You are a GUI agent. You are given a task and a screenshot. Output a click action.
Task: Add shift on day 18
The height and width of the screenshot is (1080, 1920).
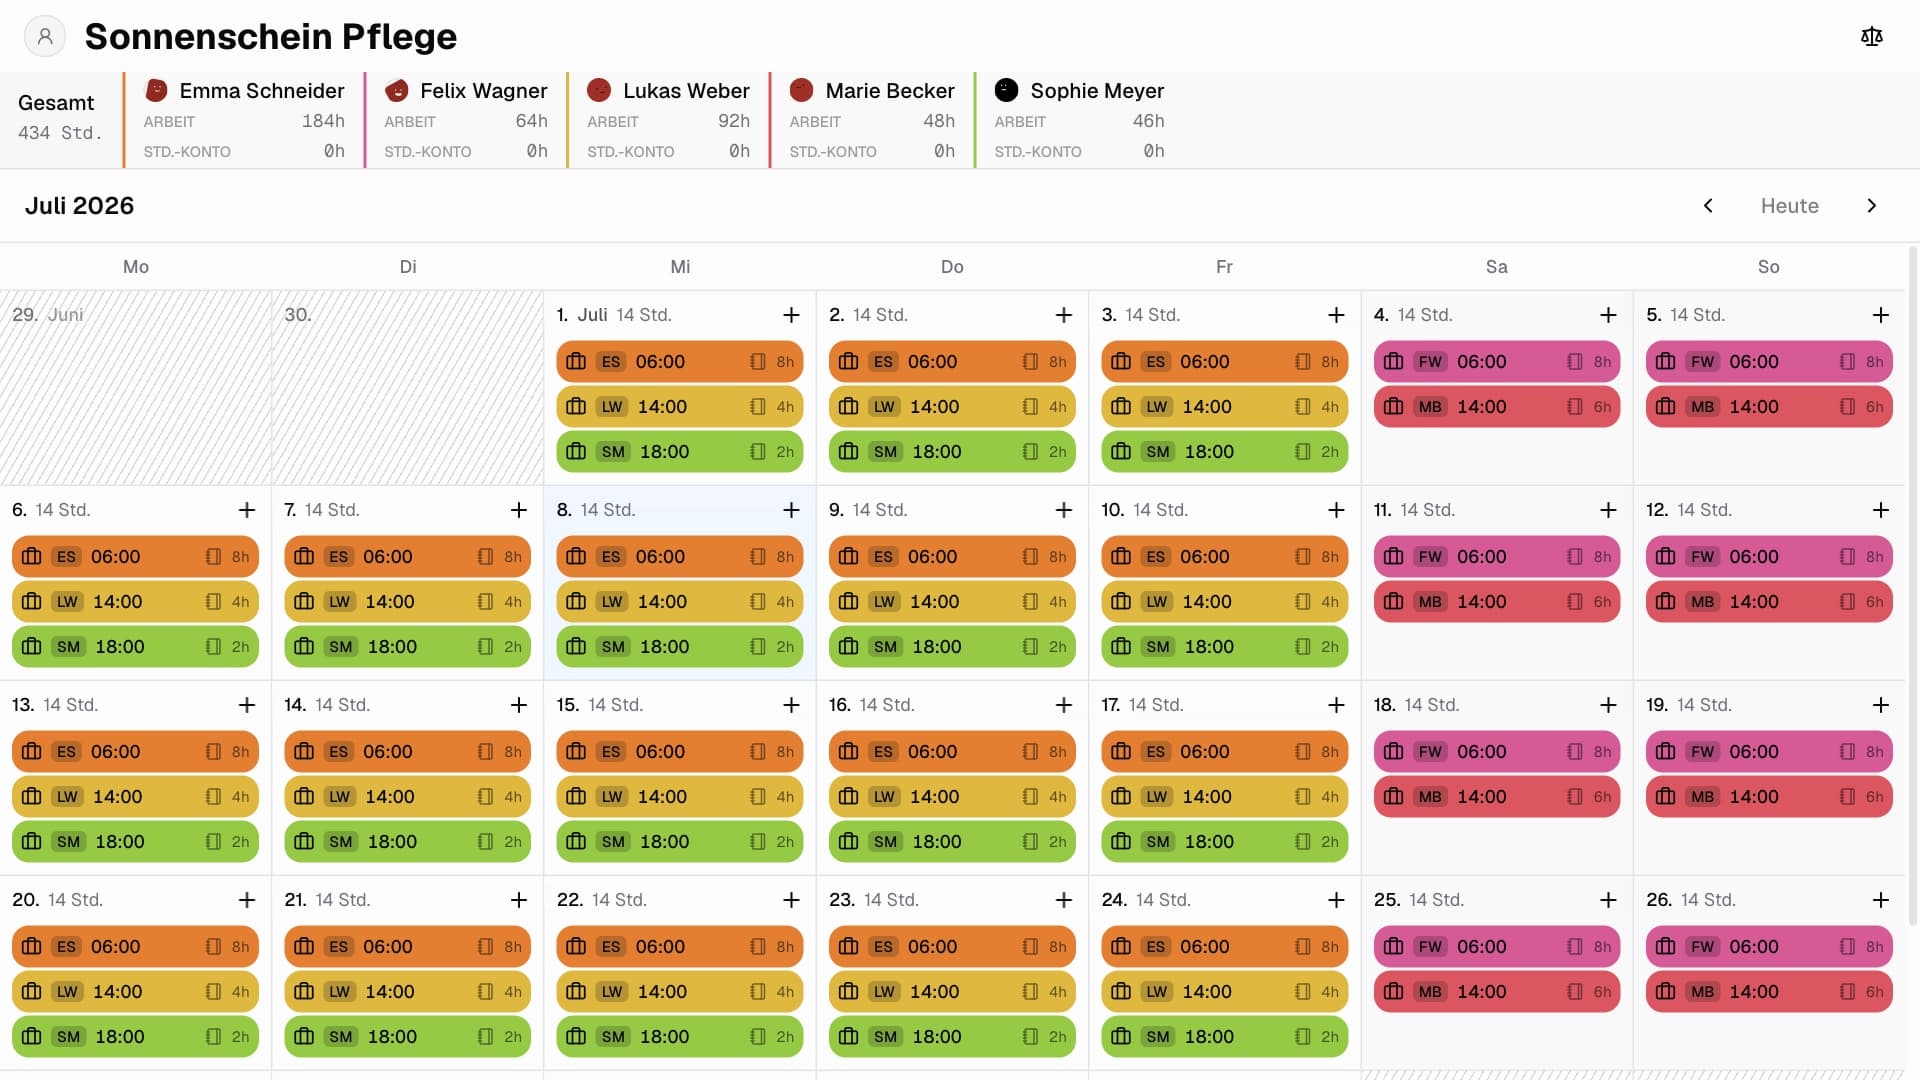click(1608, 705)
